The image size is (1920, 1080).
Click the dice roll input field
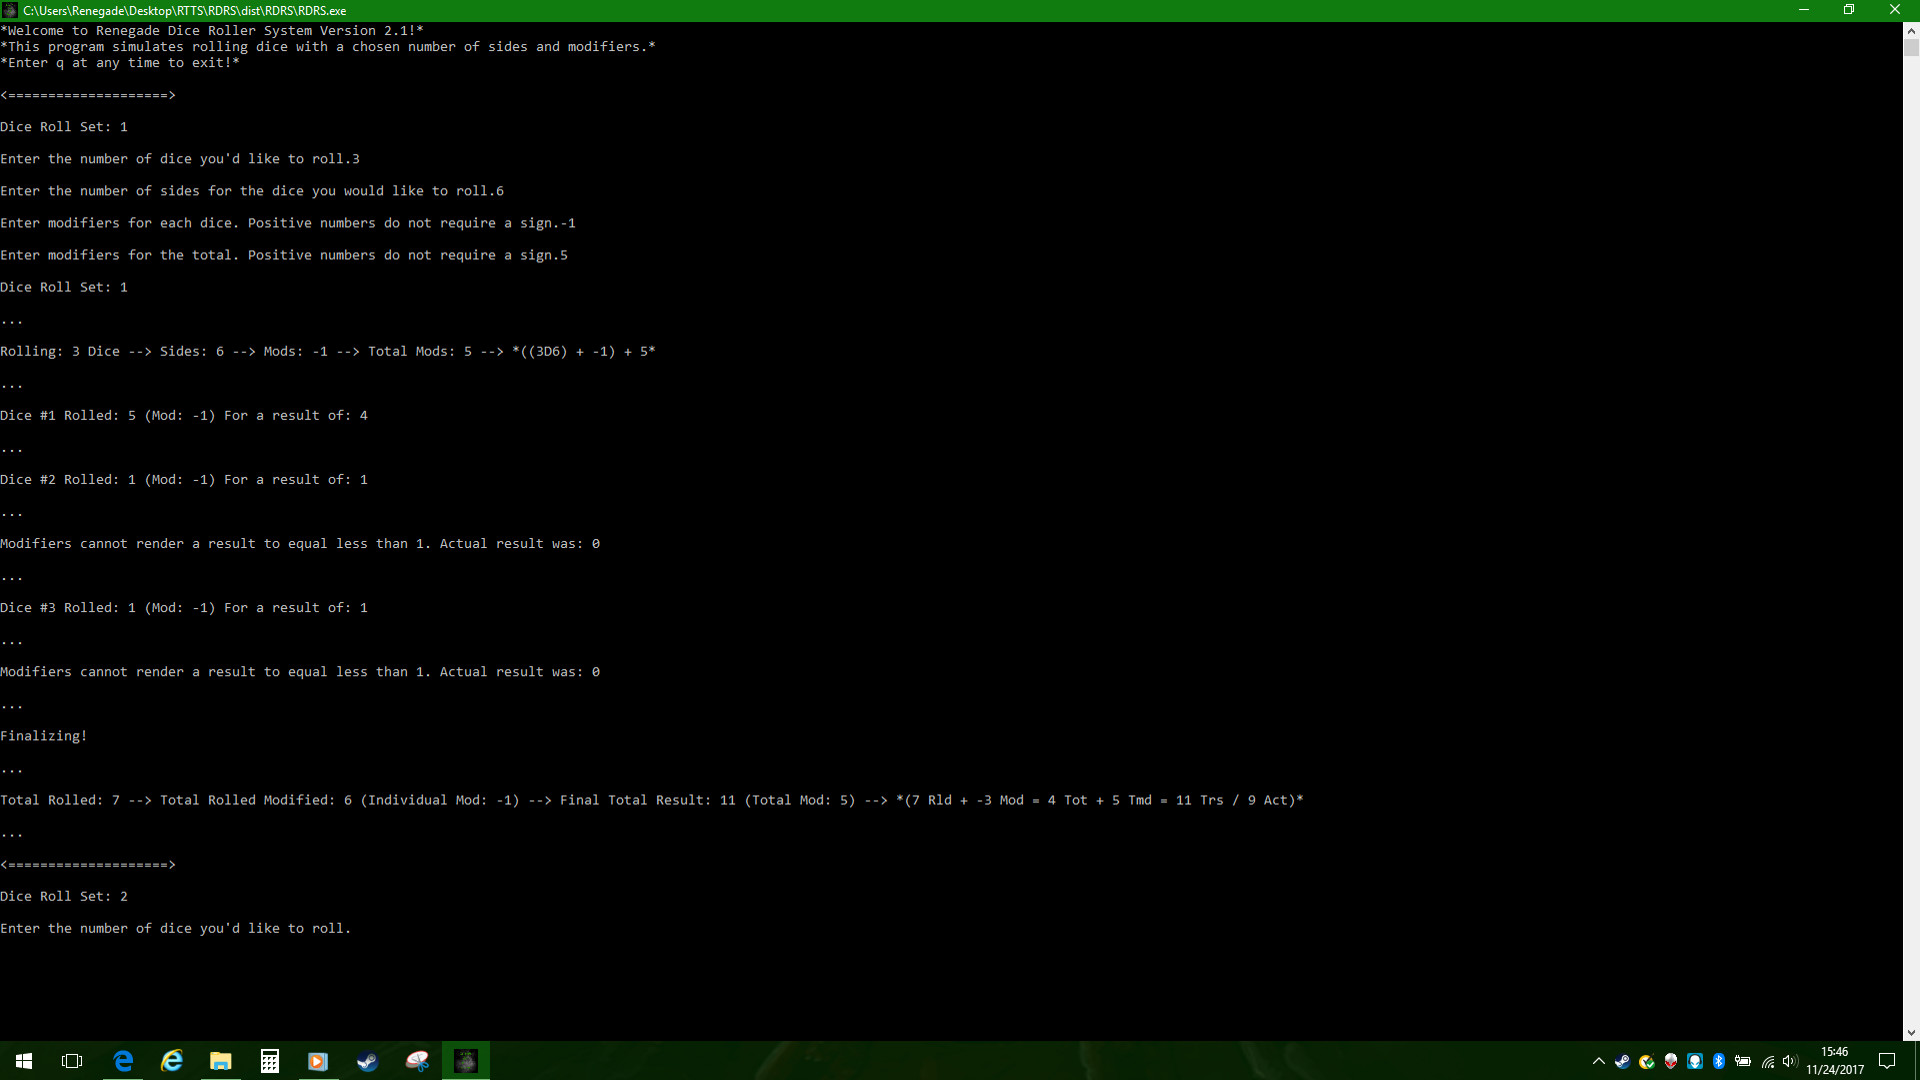(356, 928)
